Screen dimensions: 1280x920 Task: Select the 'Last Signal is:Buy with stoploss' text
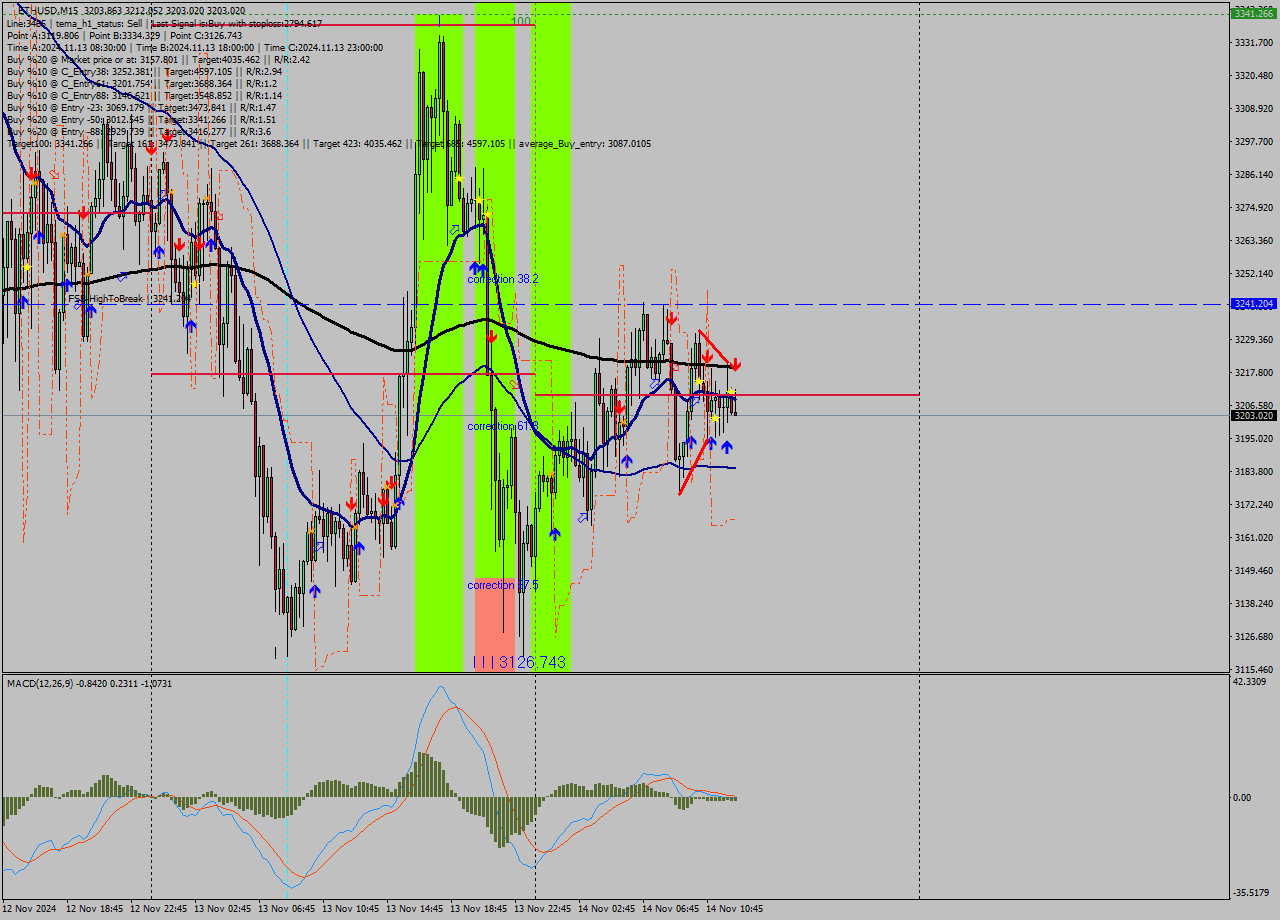coord(236,23)
